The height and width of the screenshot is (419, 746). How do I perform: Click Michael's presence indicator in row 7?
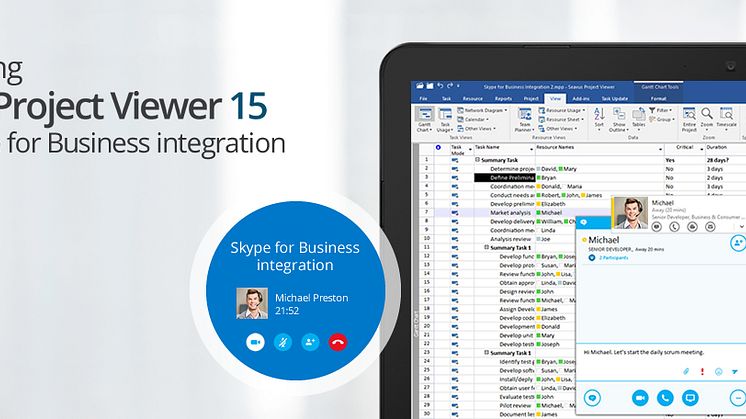click(x=539, y=213)
